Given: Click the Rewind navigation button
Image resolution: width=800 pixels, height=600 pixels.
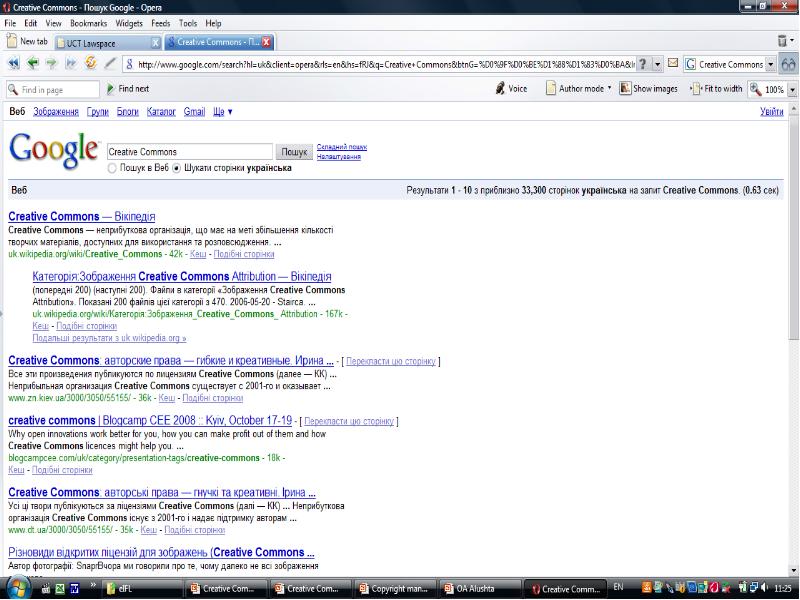Looking at the screenshot, I should coord(14,64).
